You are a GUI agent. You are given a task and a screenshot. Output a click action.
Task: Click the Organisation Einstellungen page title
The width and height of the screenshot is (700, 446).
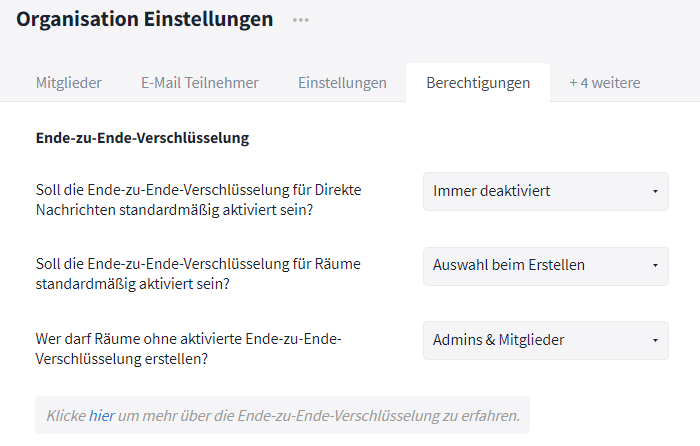(145, 20)
